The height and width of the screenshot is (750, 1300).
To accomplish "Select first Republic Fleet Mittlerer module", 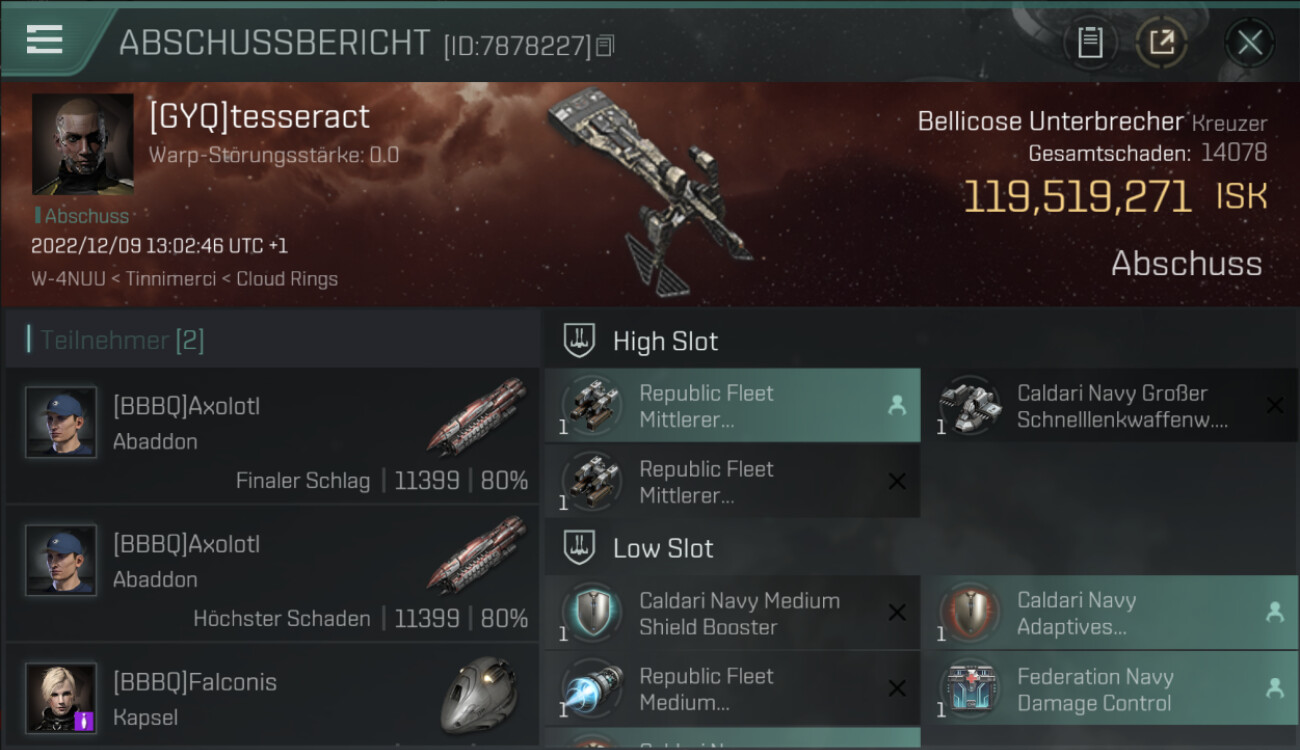I will pyautogui.click(x=732, y=405).
